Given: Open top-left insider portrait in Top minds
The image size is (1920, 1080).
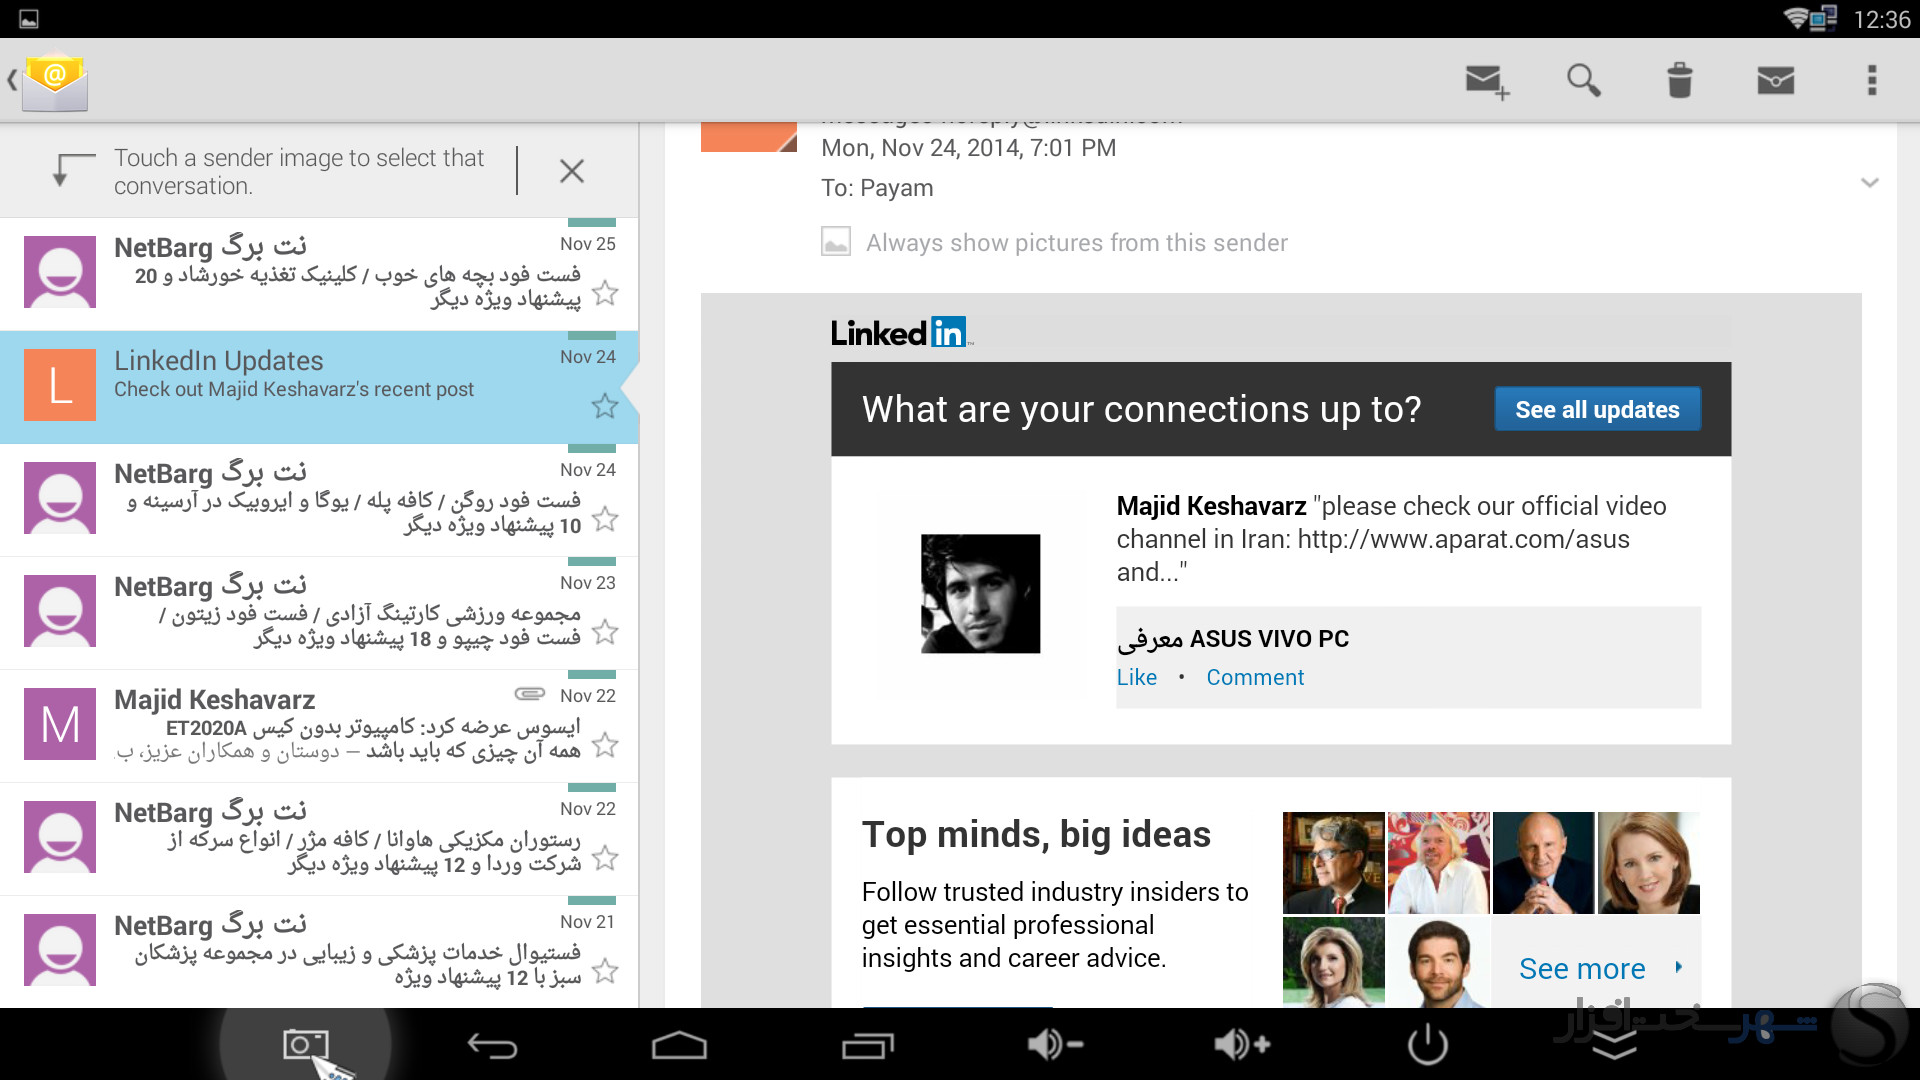Looking at the screenshot, I should (1333, 863).
